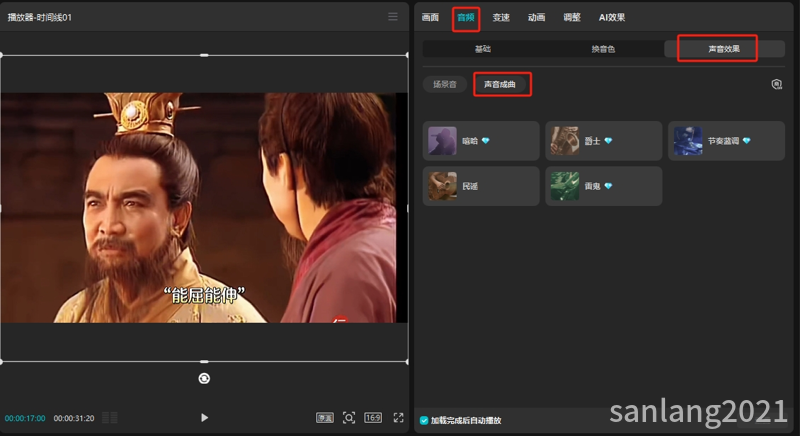
Task: Click the favorites icon beside sound filters
Action: [777, 84]
